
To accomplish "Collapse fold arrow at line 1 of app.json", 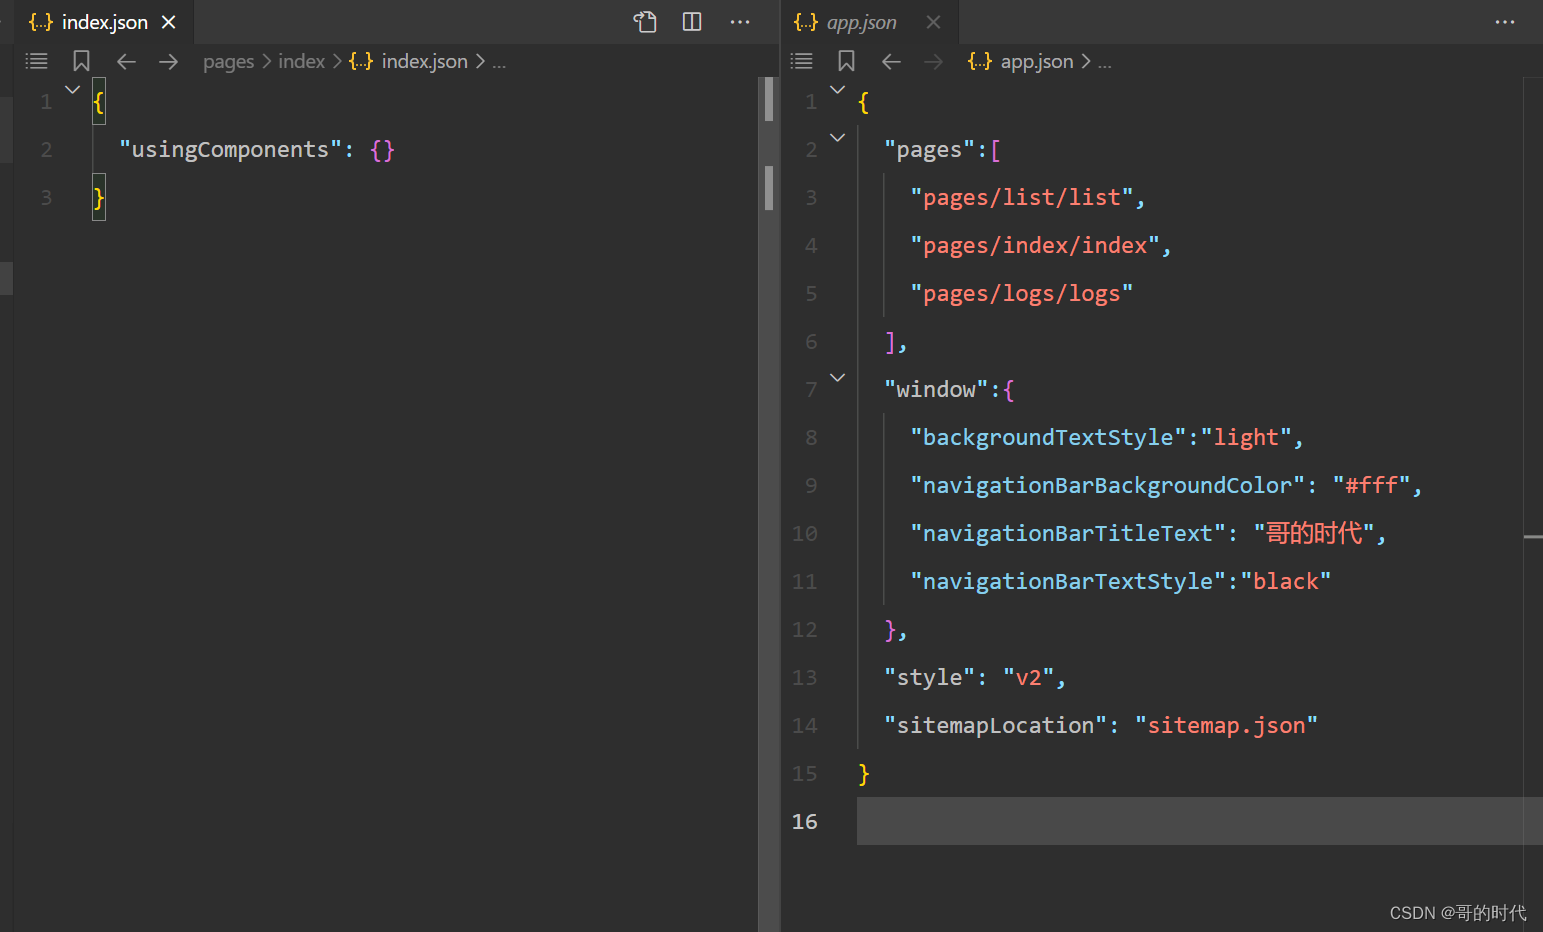I will pyautogui.click(x=838, y=90).
